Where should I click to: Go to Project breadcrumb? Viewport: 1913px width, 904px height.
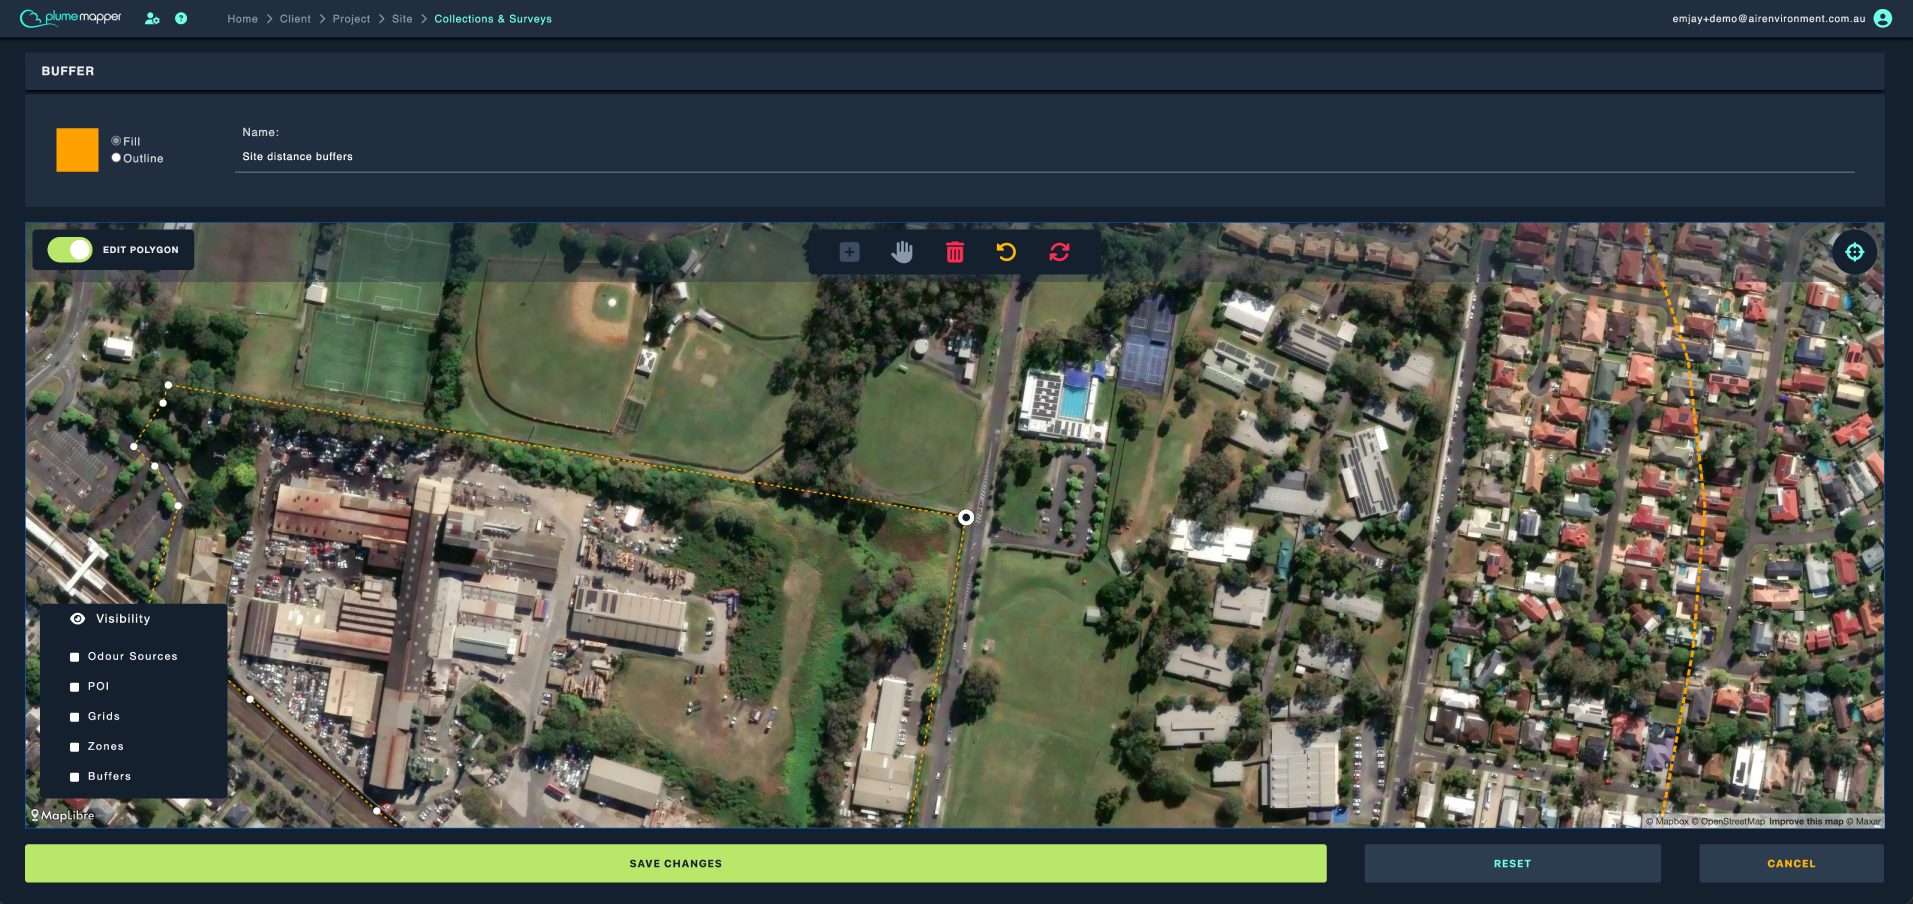351,19
